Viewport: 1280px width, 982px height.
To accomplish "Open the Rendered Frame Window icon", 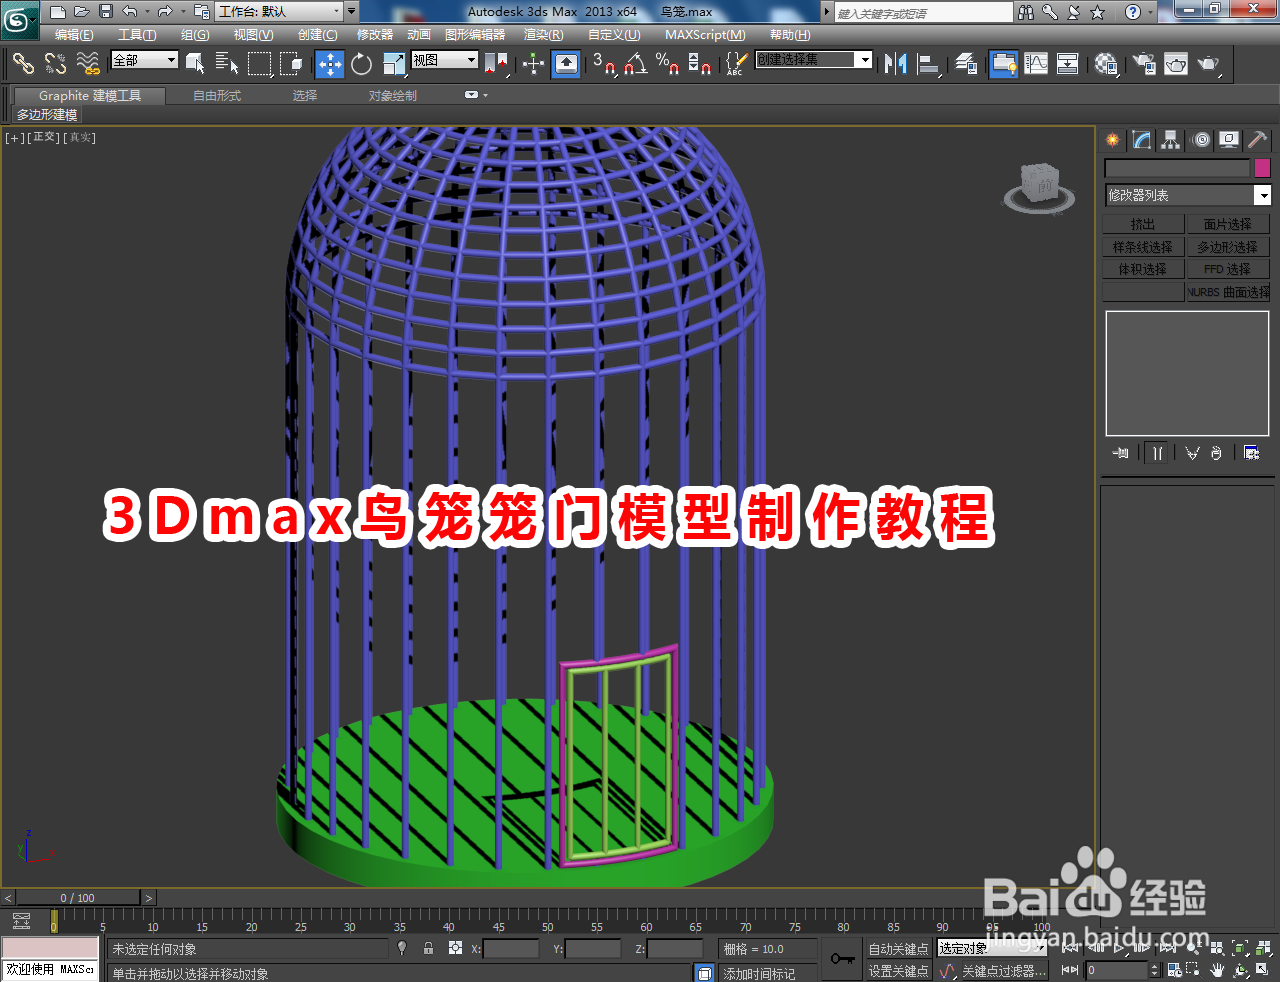I will (x=1176, y=64).
